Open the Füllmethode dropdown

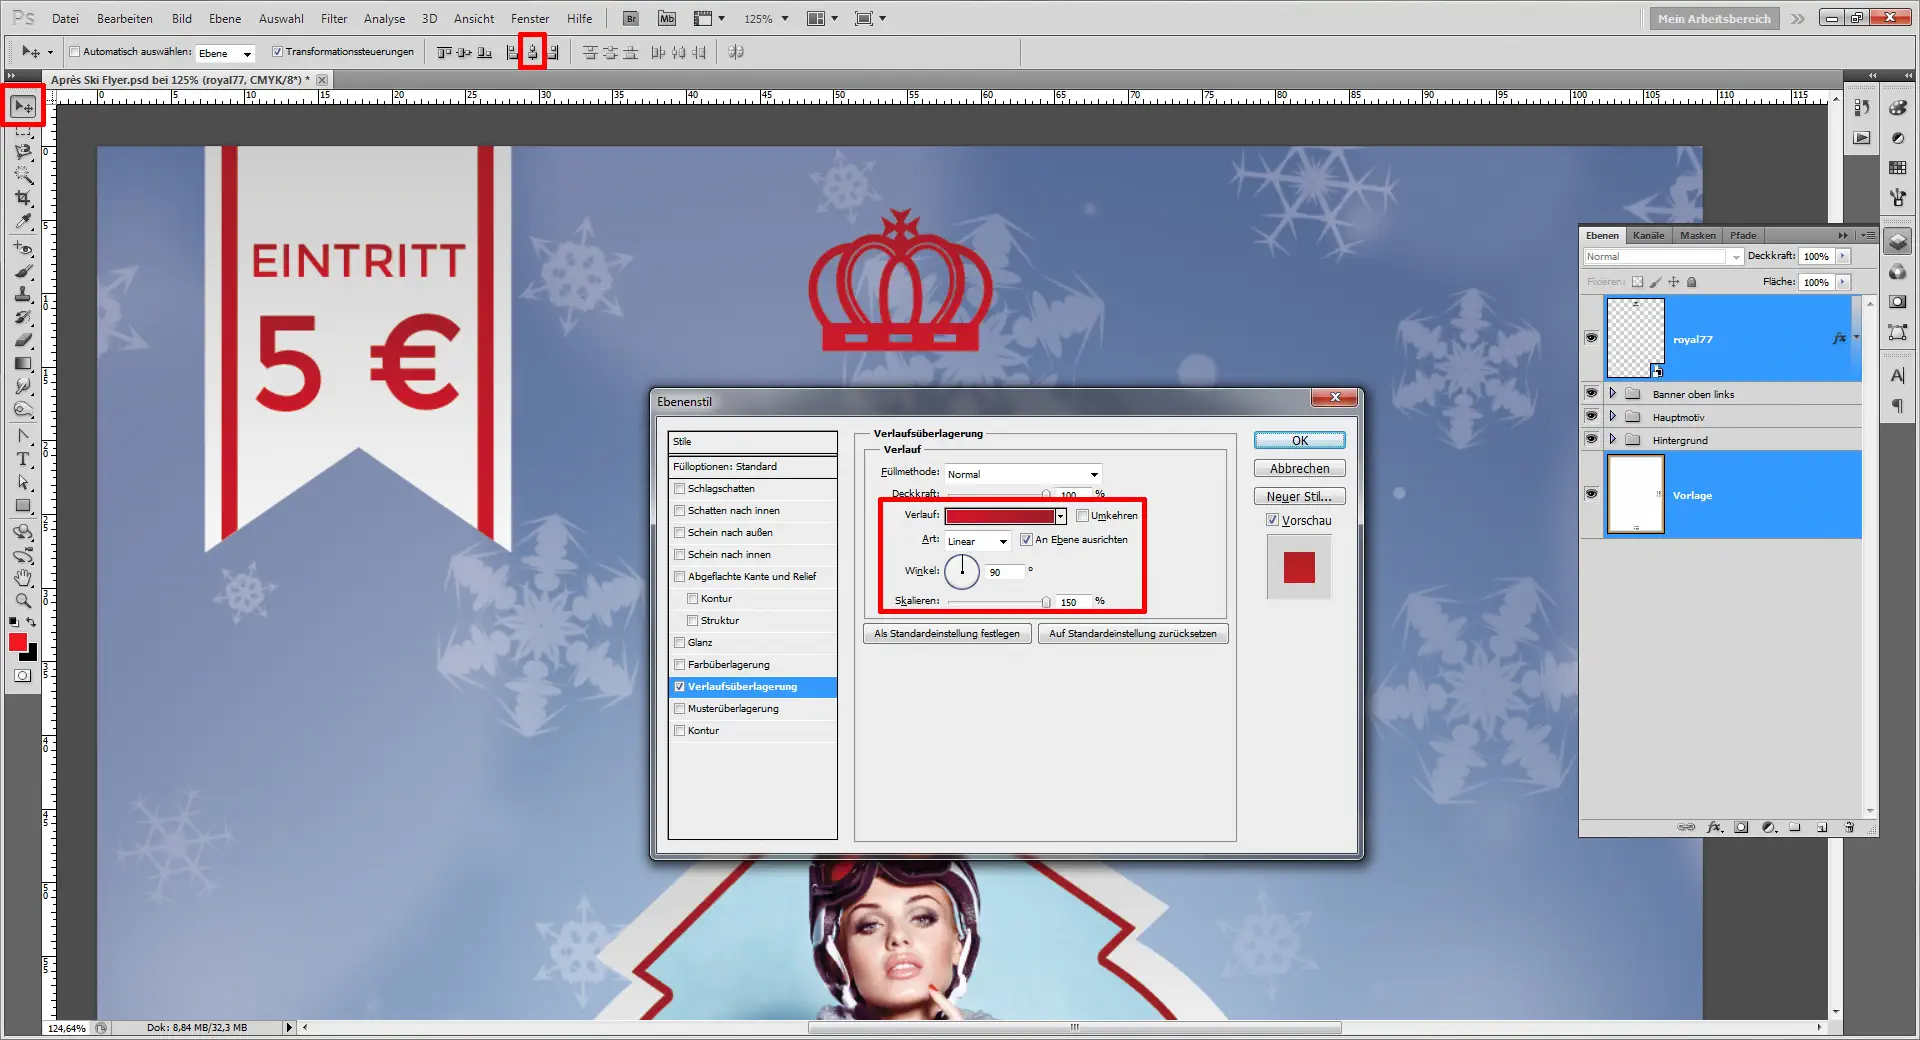[x=1022, y=474]
